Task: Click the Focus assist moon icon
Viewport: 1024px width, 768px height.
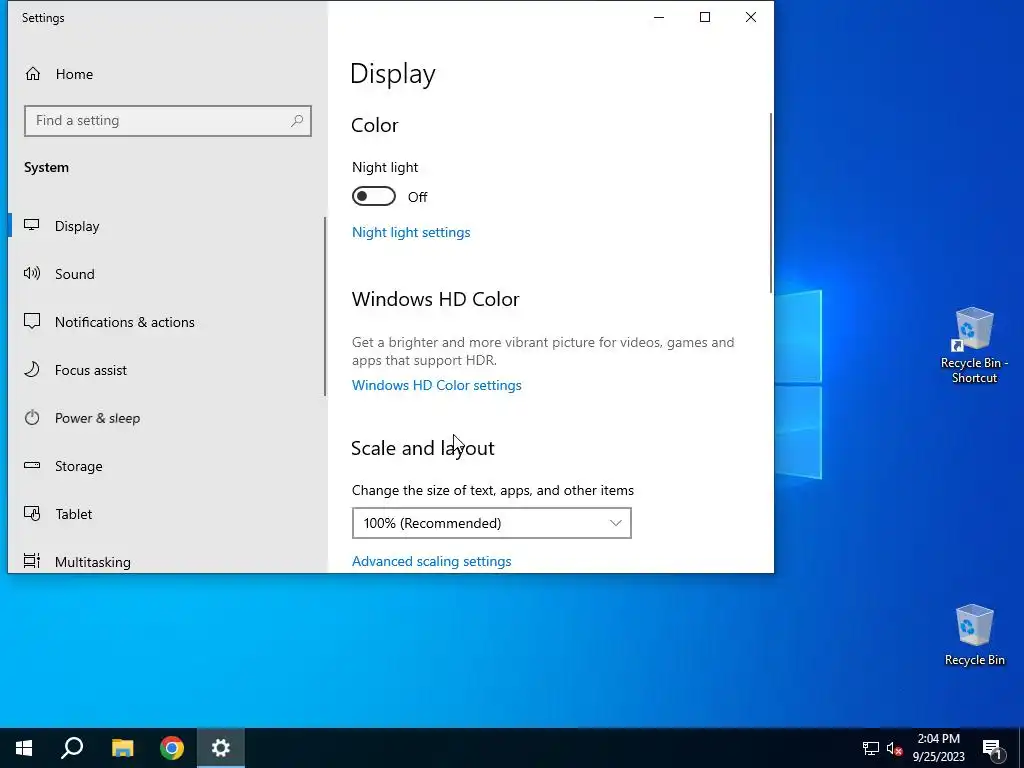Action: coord(32,370)
